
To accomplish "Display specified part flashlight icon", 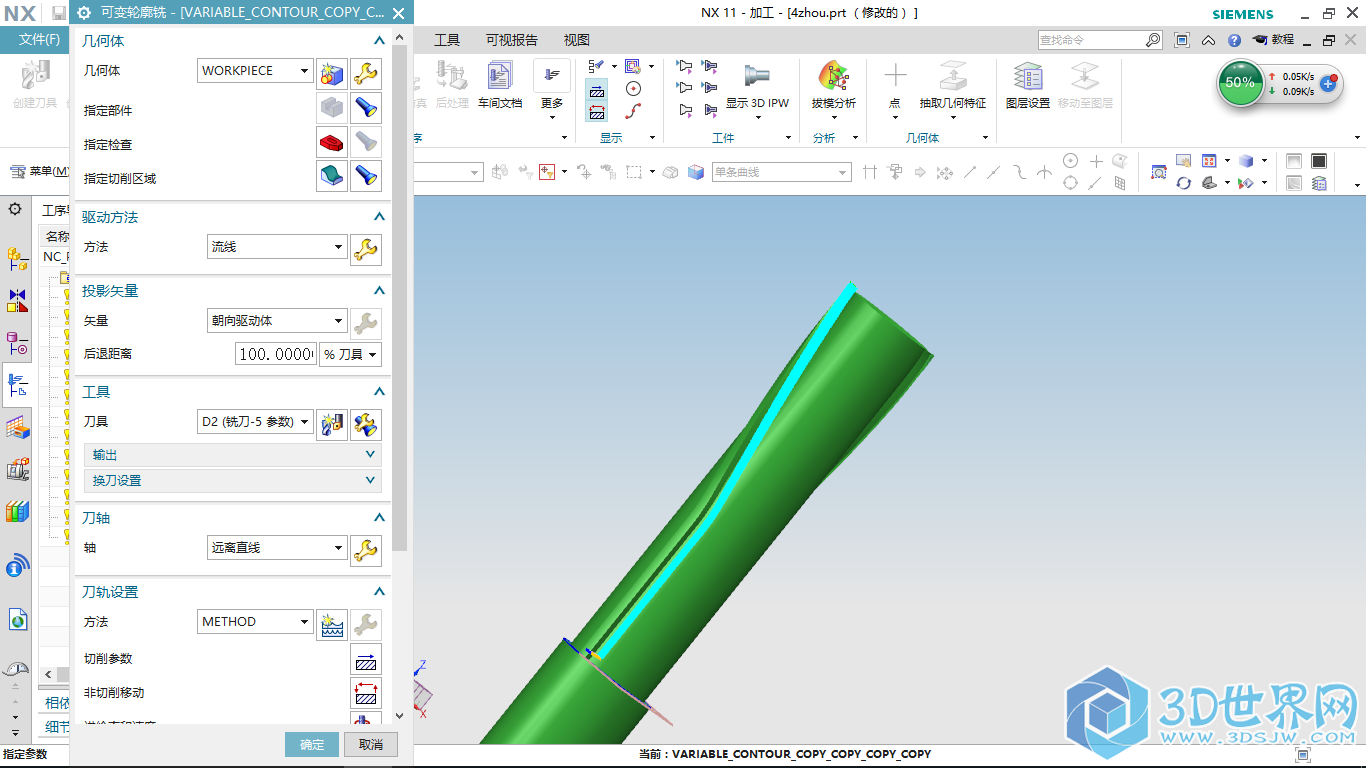I will 366,108.
